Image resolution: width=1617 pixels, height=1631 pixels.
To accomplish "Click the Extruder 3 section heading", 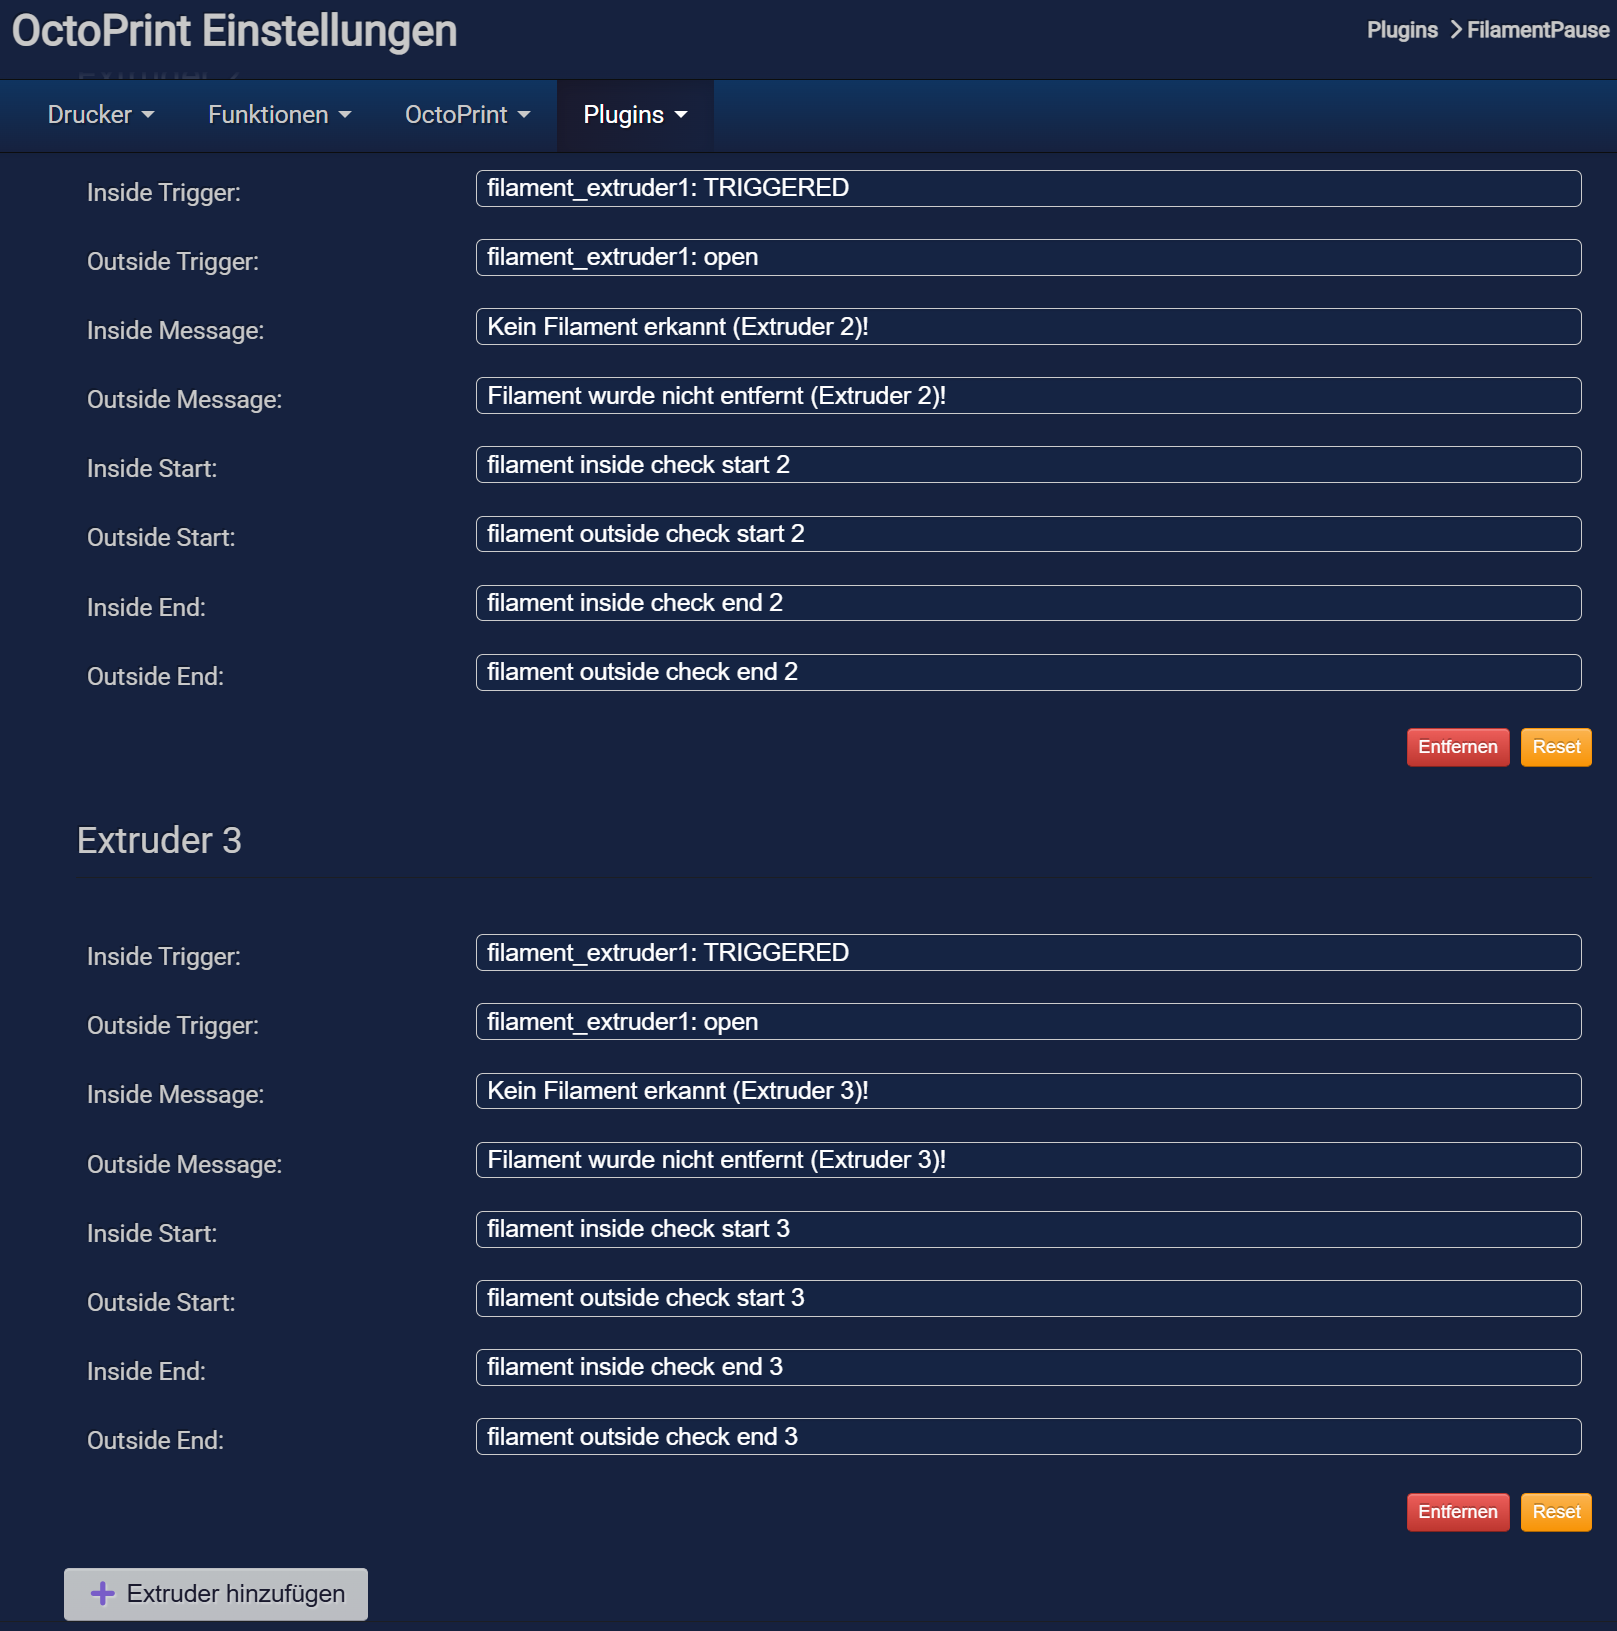I will (159, 841).
